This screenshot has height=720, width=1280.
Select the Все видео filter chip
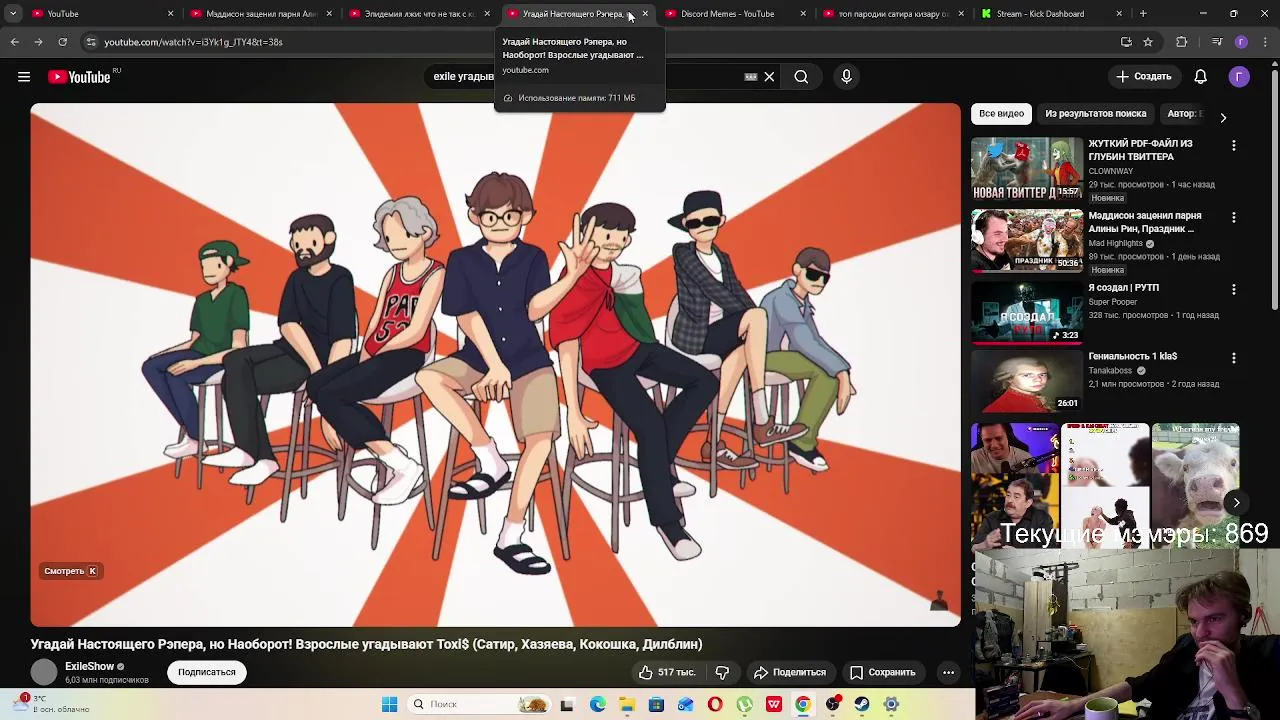[x=1001, y=114]
